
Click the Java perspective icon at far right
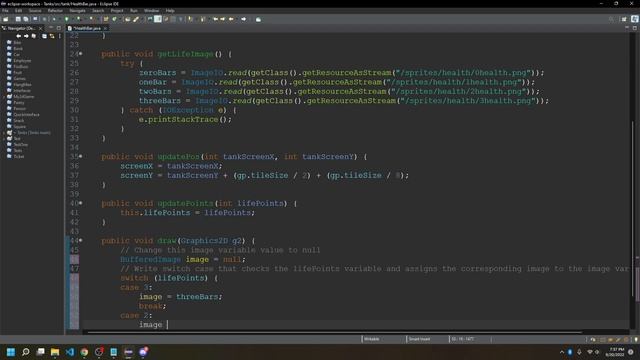pyautogui.click(x=635, y=19)
